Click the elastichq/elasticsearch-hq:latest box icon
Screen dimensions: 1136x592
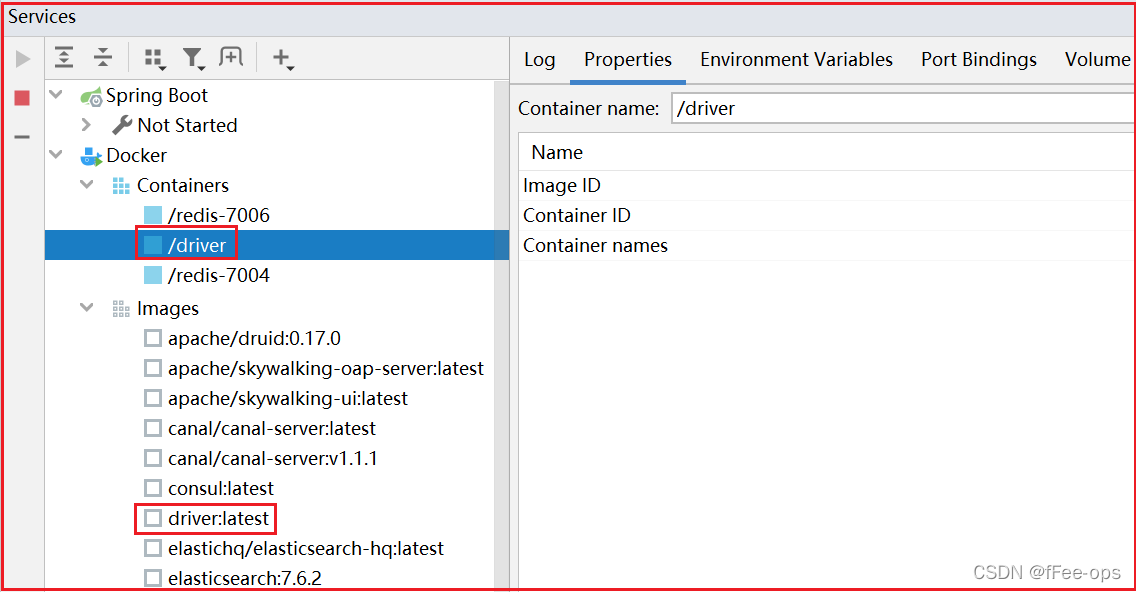[x=153, y=549]
